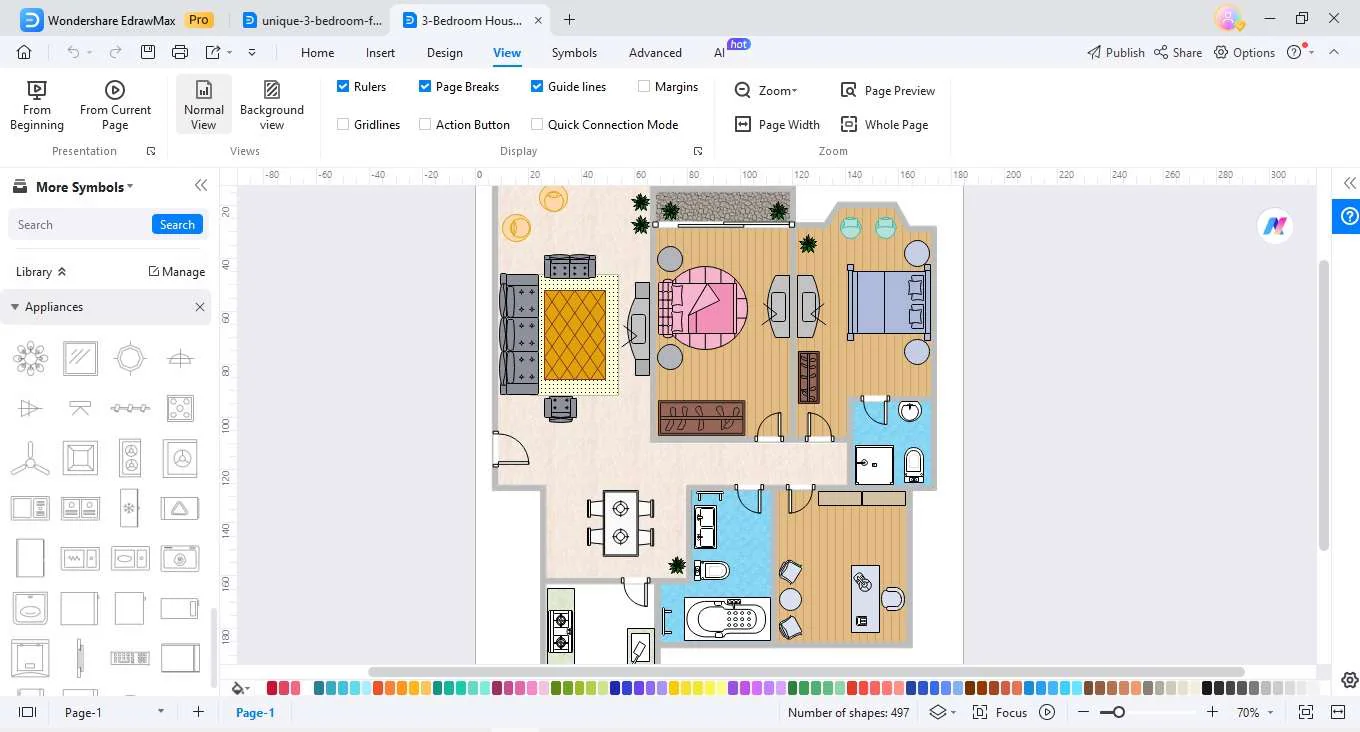Click the Export icon in quick toolbar

[213, 52]
